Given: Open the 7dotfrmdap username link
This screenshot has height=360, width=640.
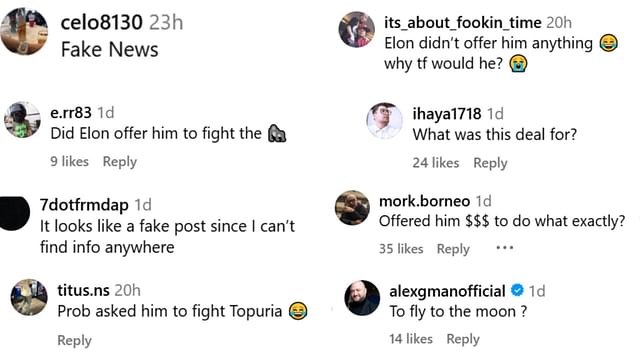Looking at the screenshot, I should coord(84,204).
